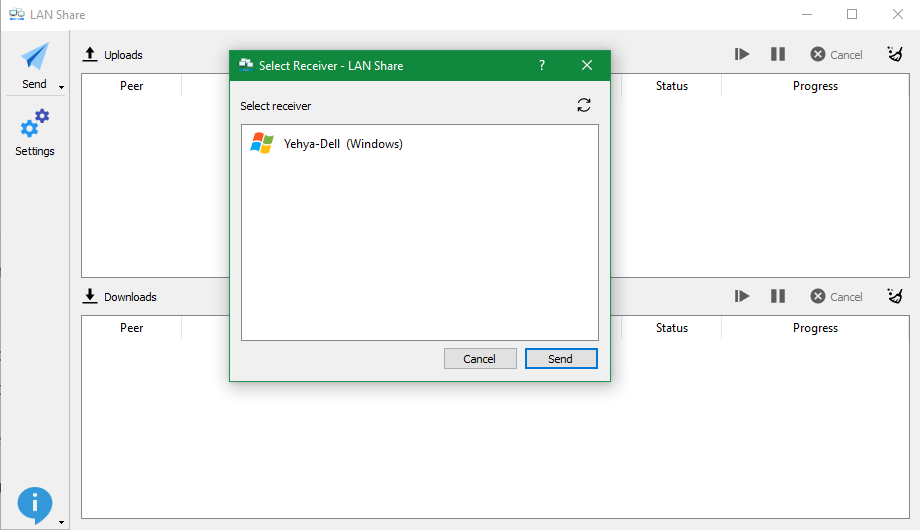Expand the Send dropdown arrow
The width and height of the screenshot is (920, 530).
click(61, 87)
